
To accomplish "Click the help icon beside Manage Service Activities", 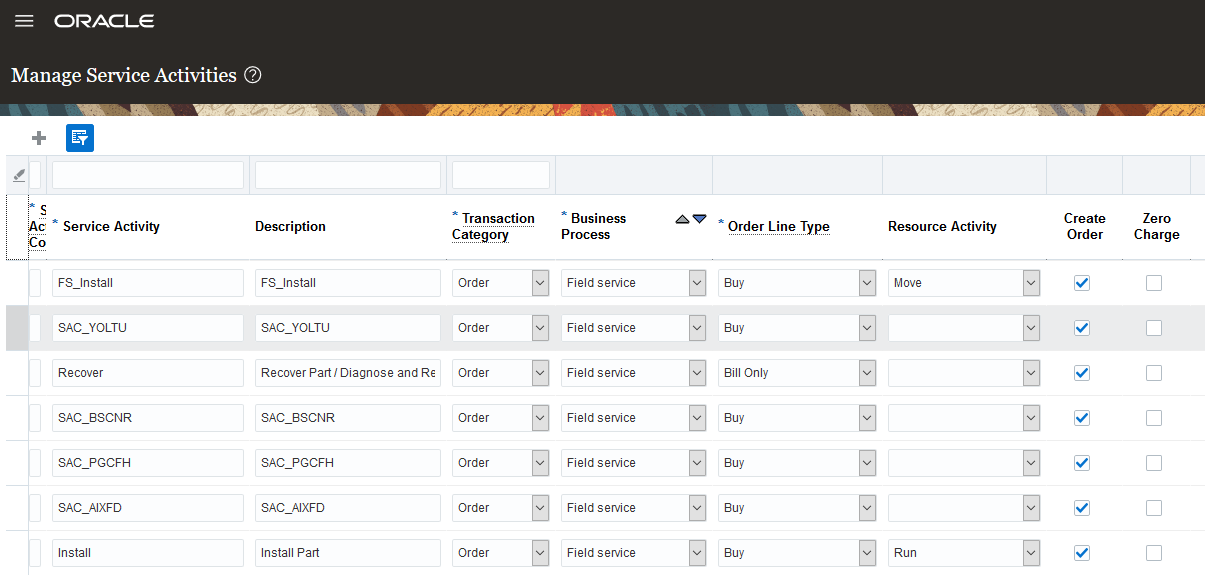I will tap(253, 75).
